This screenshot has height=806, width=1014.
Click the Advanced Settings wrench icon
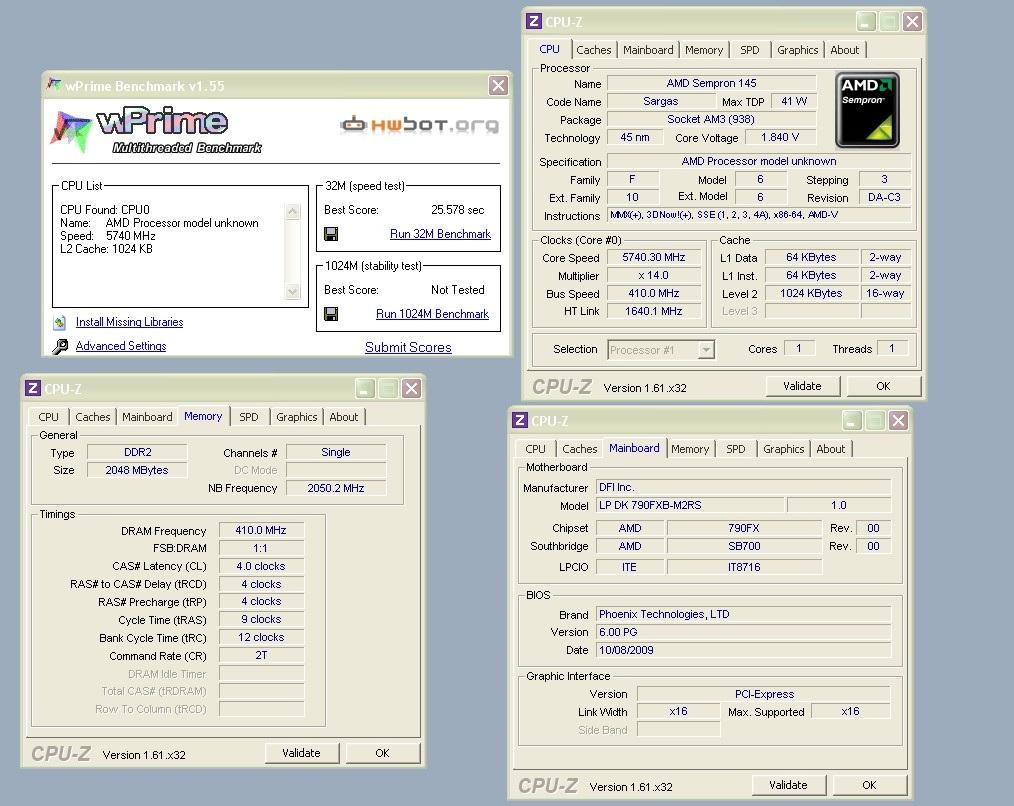coord(60,347)
